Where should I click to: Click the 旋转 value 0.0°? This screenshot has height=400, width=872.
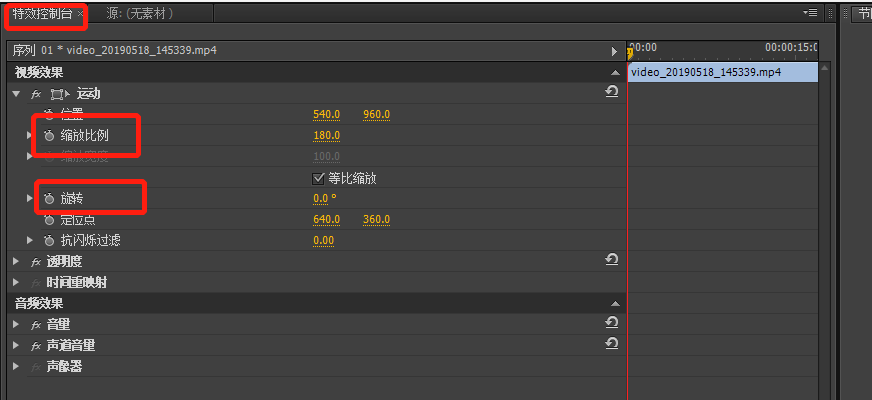click(324, 199)
